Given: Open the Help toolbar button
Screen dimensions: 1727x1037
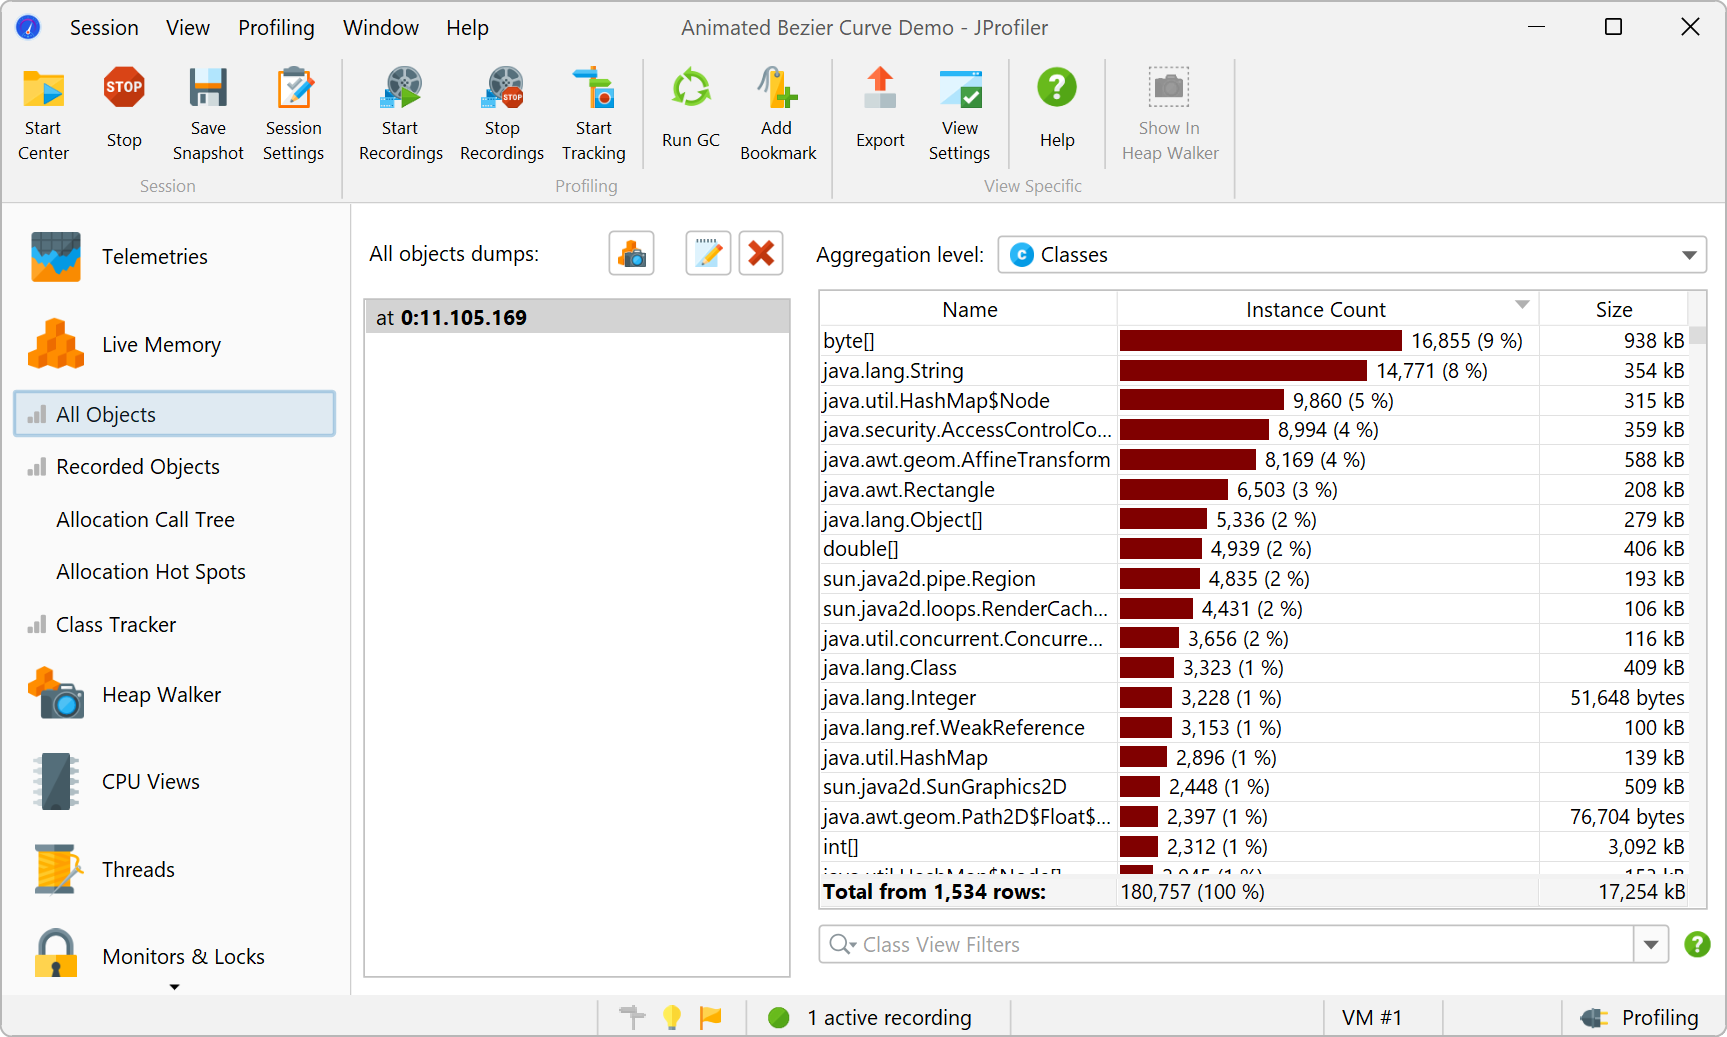Looking at the screenshot, I should (x=1057, y=107).
